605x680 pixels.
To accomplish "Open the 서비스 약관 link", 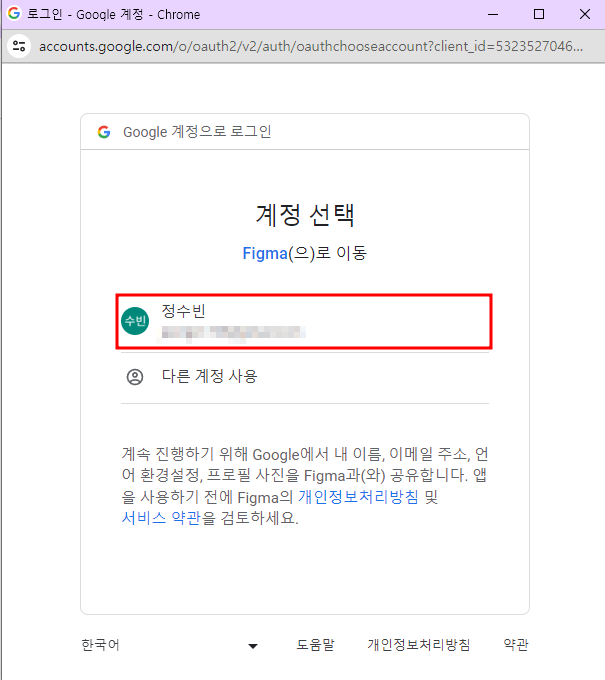I will [x=161, y=518].
